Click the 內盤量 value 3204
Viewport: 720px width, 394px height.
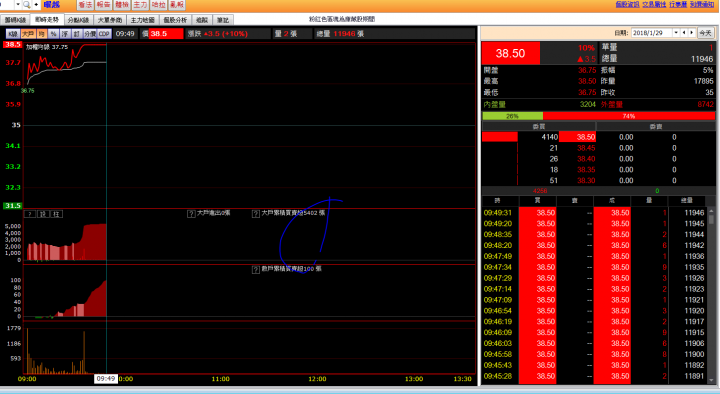pos(588,104)
